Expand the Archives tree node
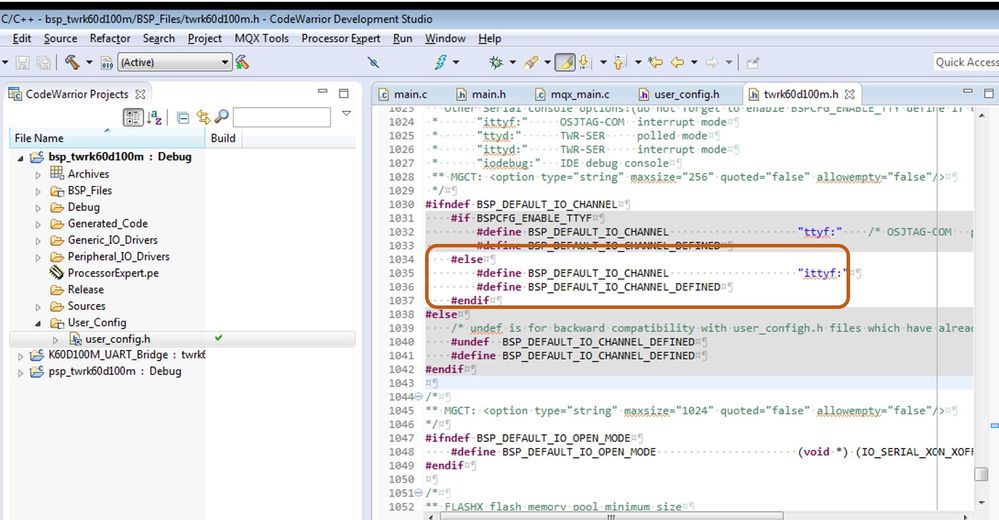Image resolution: width=999 pixels, height=520 pixels. (38, 175)
